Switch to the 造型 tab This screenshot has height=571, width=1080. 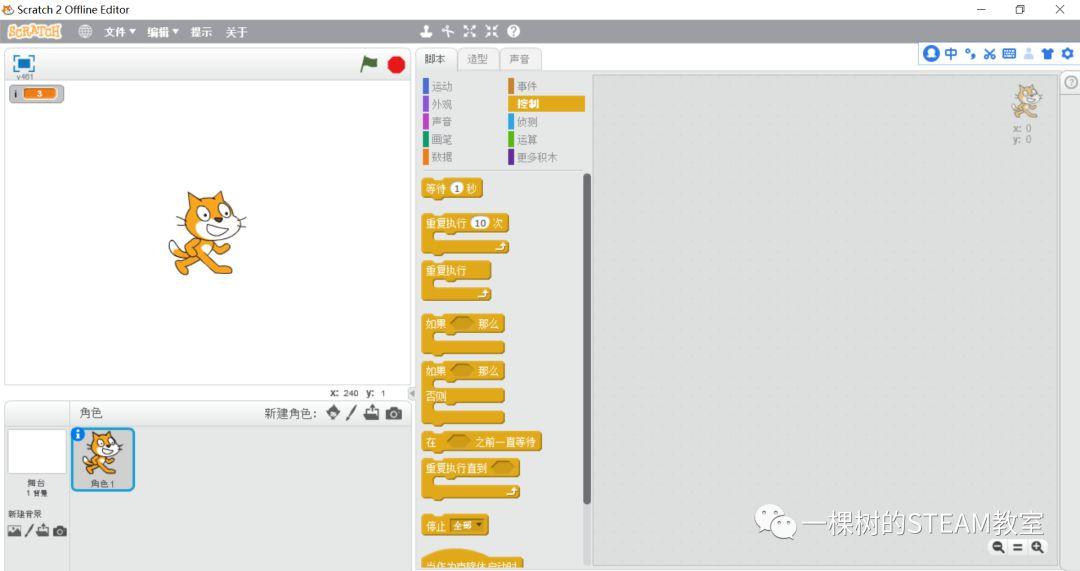tap(477, 59)
